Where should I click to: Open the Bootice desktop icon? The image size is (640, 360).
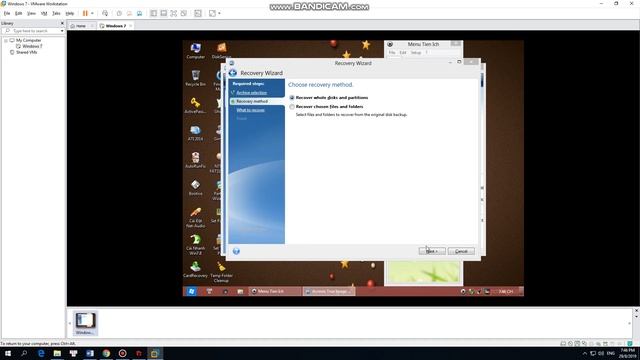click(196, 188)
